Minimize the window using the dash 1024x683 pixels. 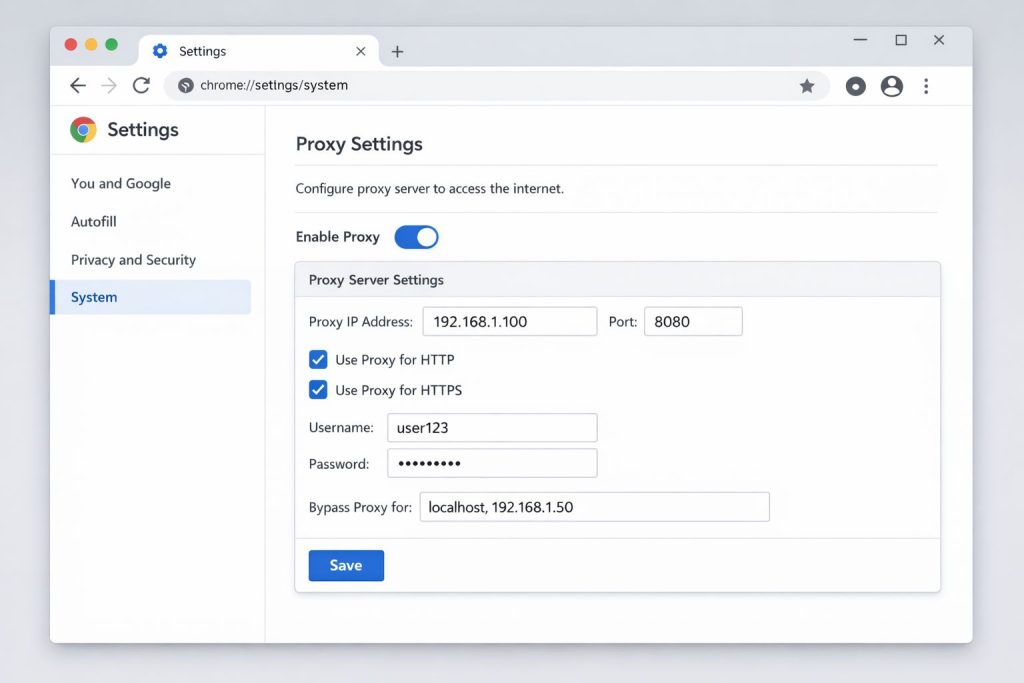[x=860, y=40]
